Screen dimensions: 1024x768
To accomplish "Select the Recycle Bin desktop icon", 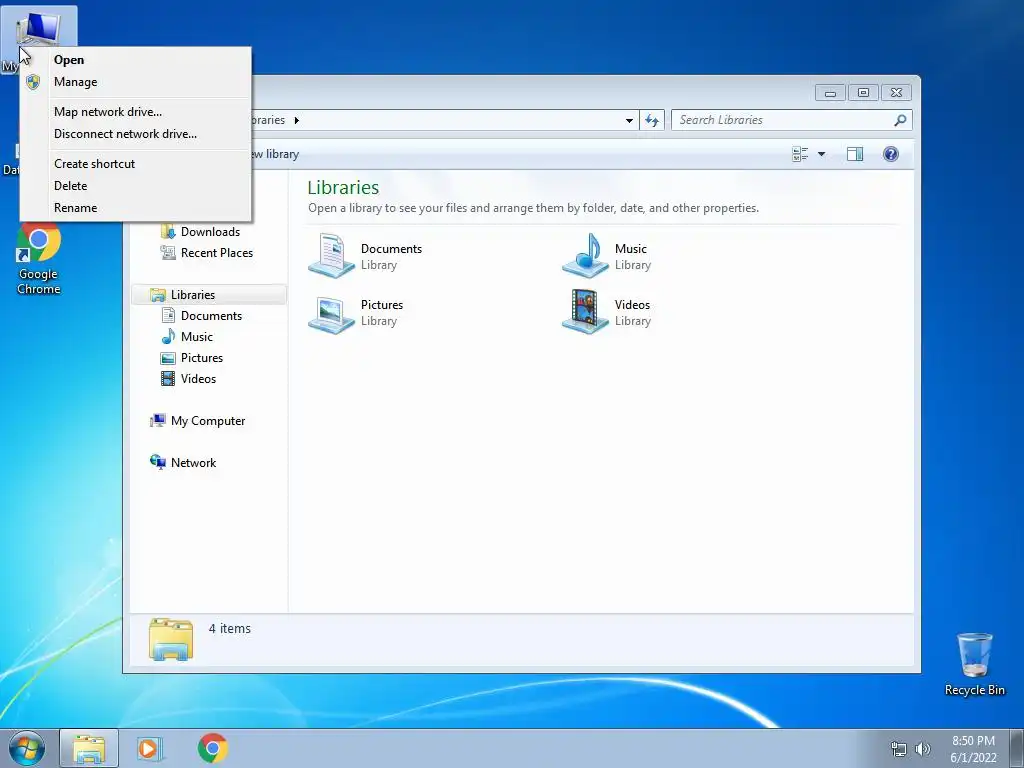I will coord(974,664).
